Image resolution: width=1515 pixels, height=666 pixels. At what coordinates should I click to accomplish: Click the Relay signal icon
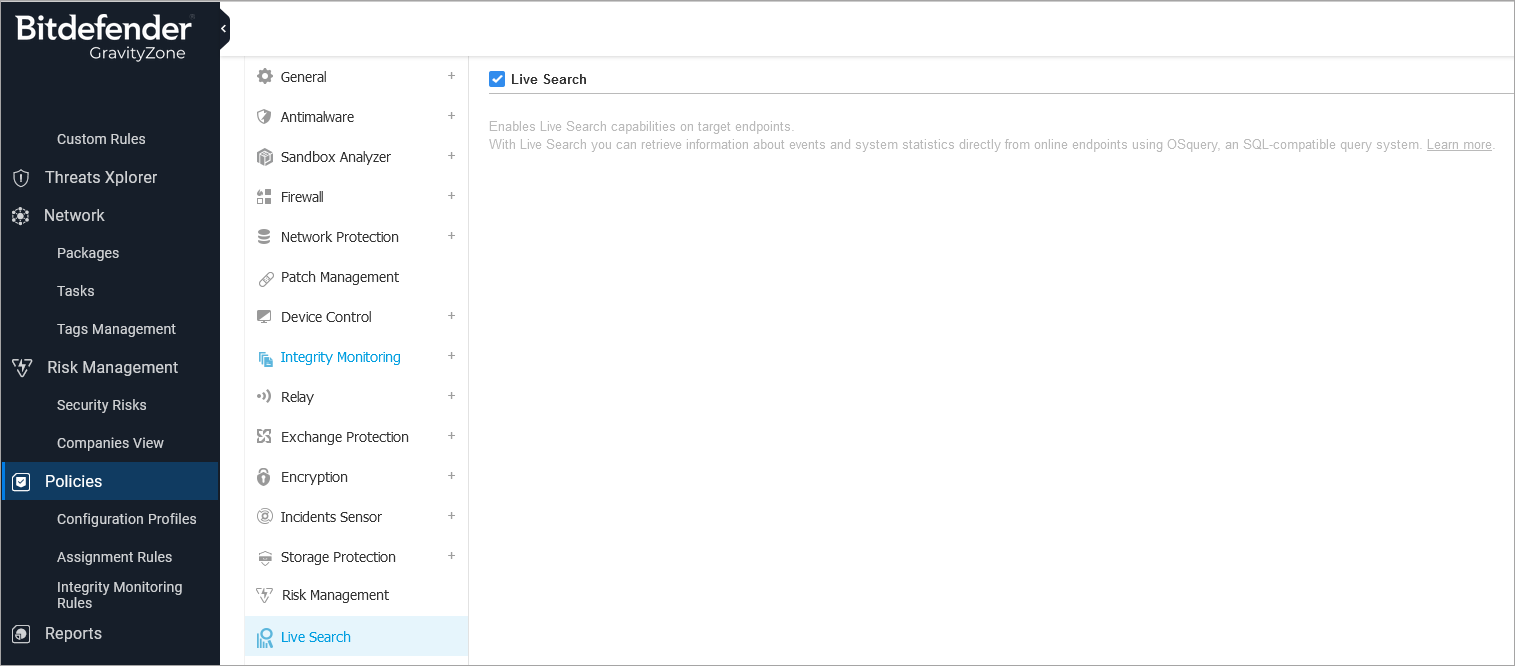(265, 397)
